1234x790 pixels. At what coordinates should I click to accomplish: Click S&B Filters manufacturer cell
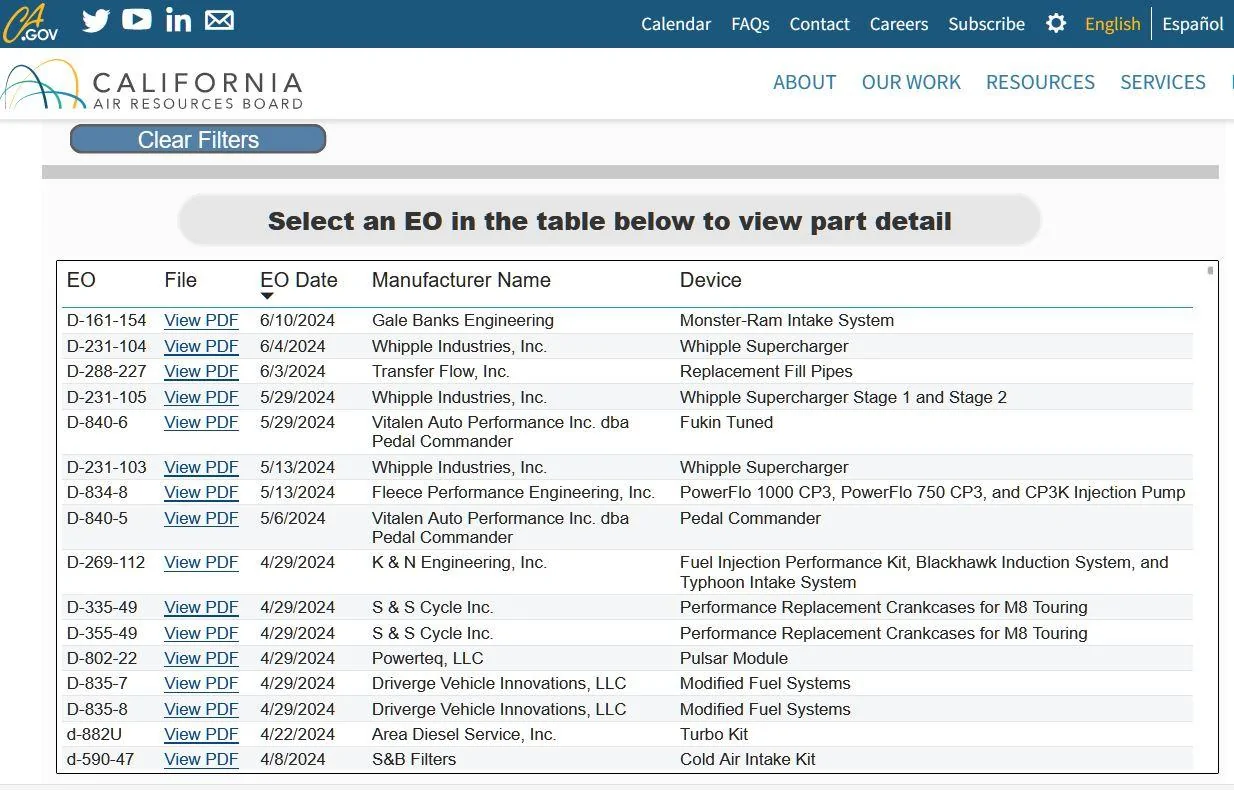point(414,759)
